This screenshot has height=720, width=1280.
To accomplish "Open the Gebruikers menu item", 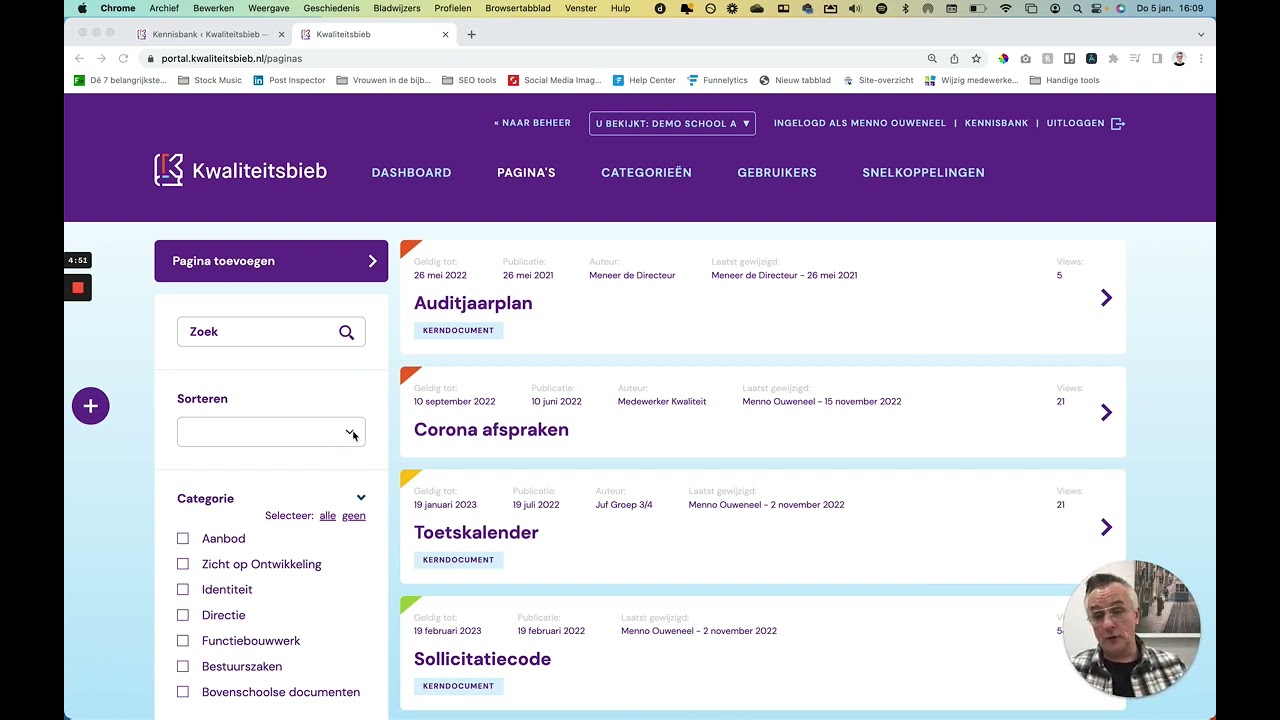I will [x=777, y=173].
